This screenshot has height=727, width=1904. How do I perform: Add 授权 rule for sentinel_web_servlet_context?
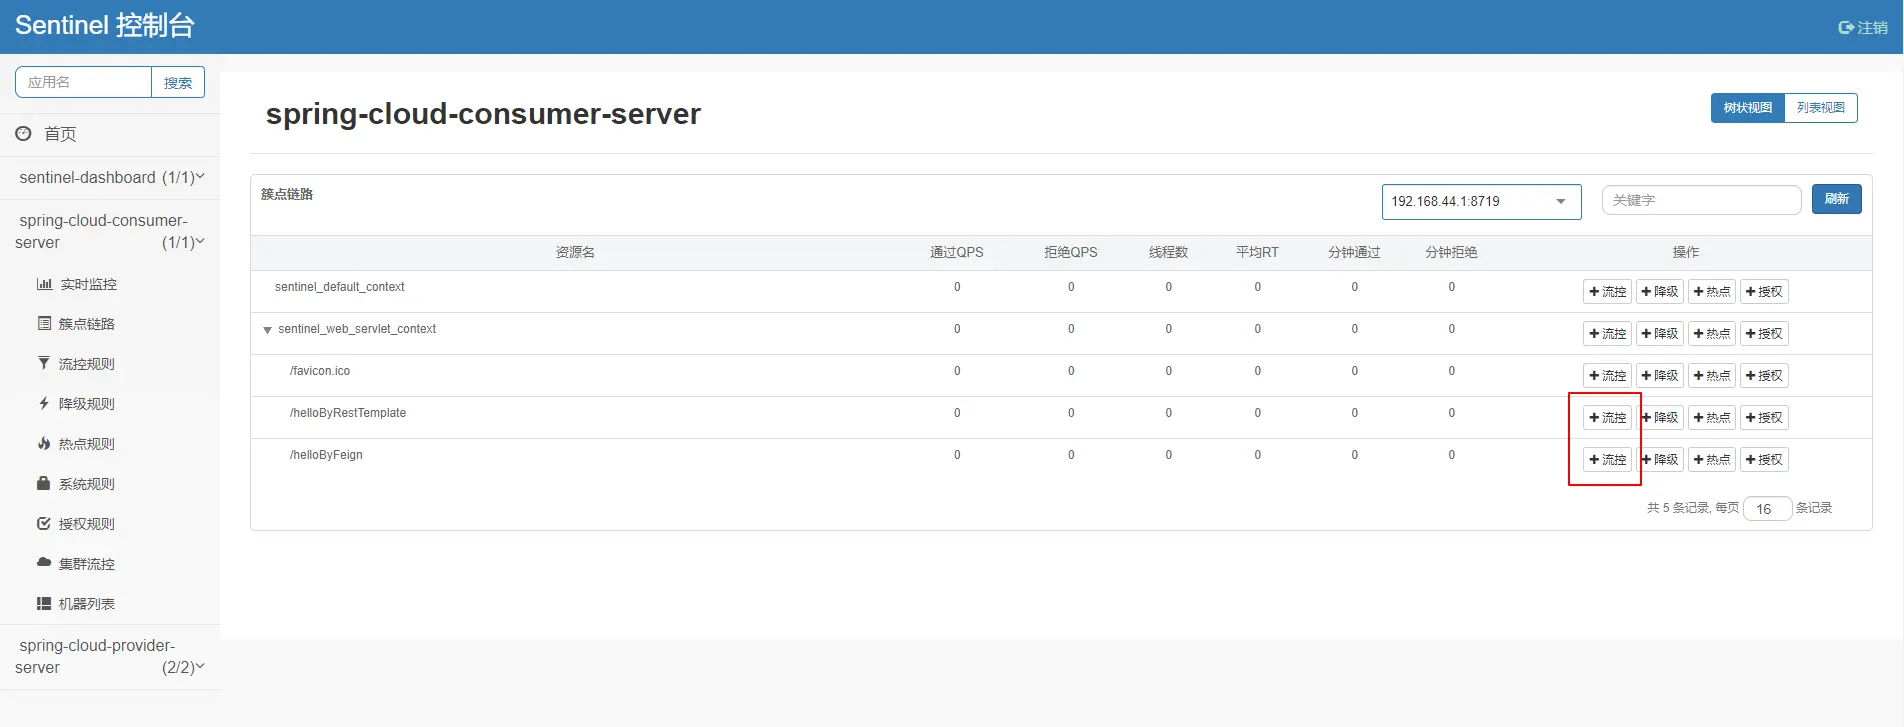click(x=1764, y=333)
